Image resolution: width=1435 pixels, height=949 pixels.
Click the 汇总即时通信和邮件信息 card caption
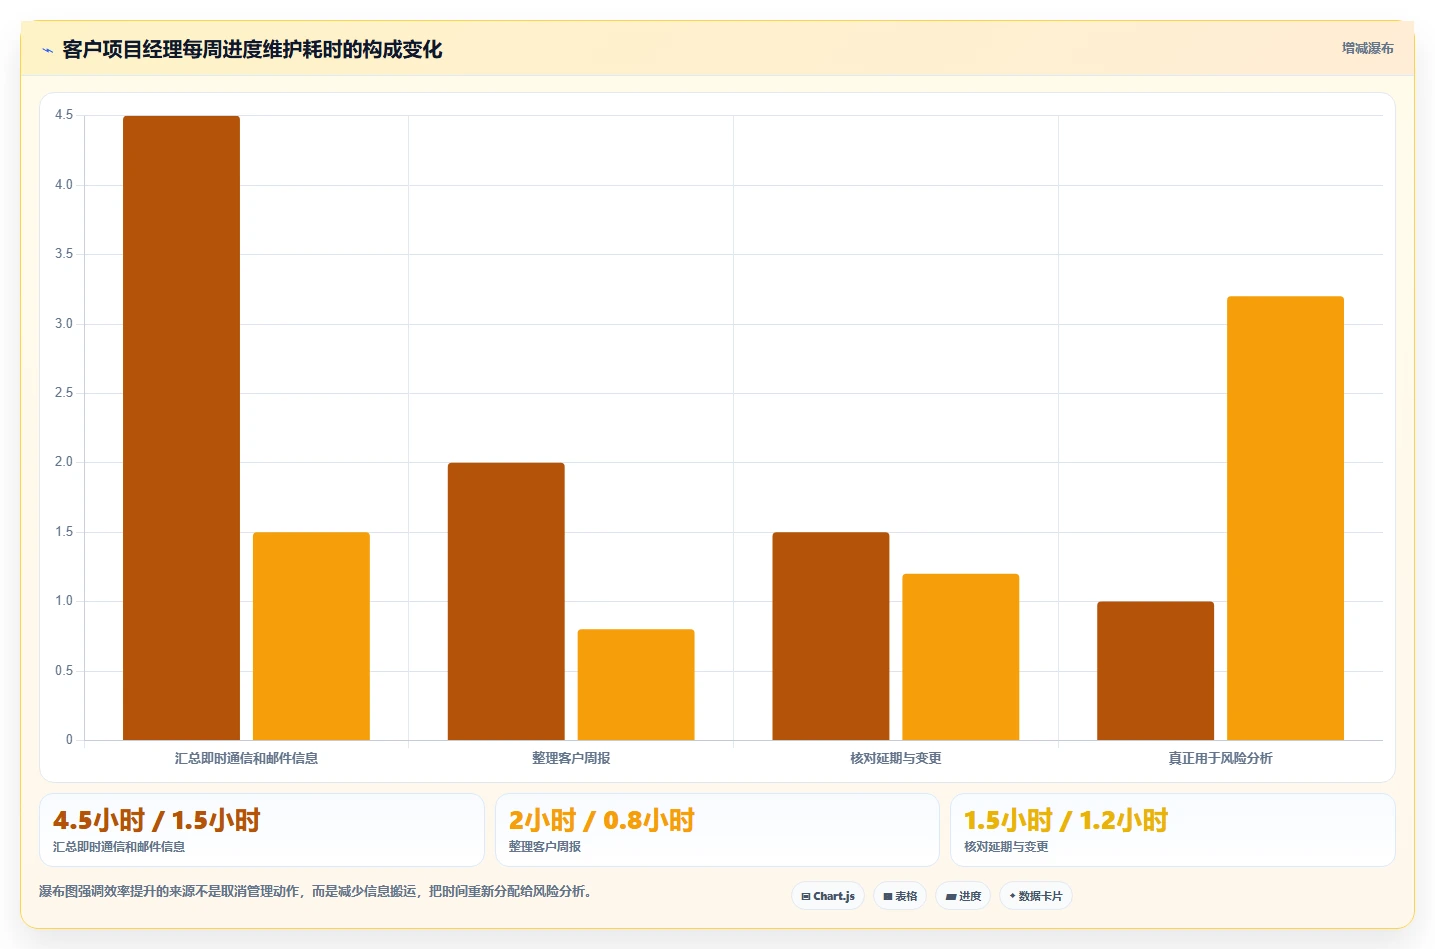(x=119, y=847)
